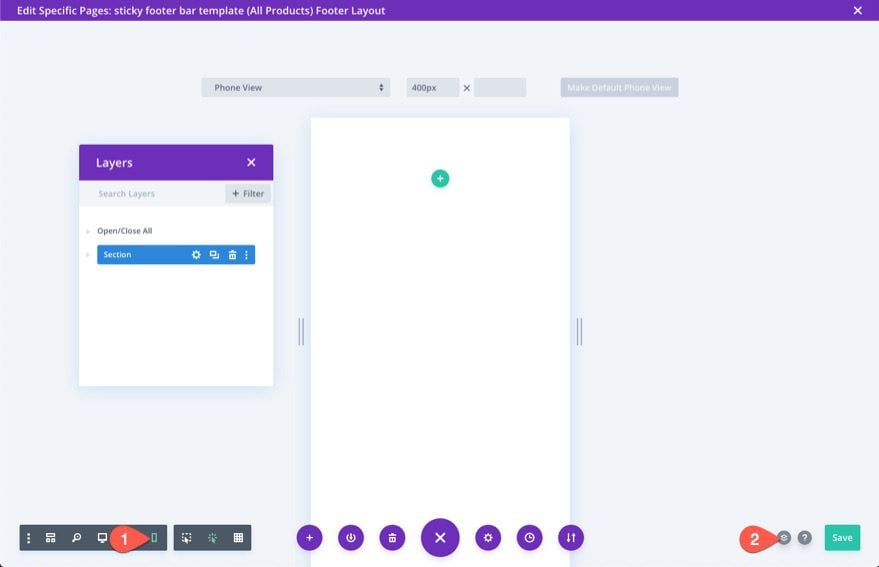Duplicate the Section layer
This screenshot has height=567, width=879.
click(x=214, y=255)
